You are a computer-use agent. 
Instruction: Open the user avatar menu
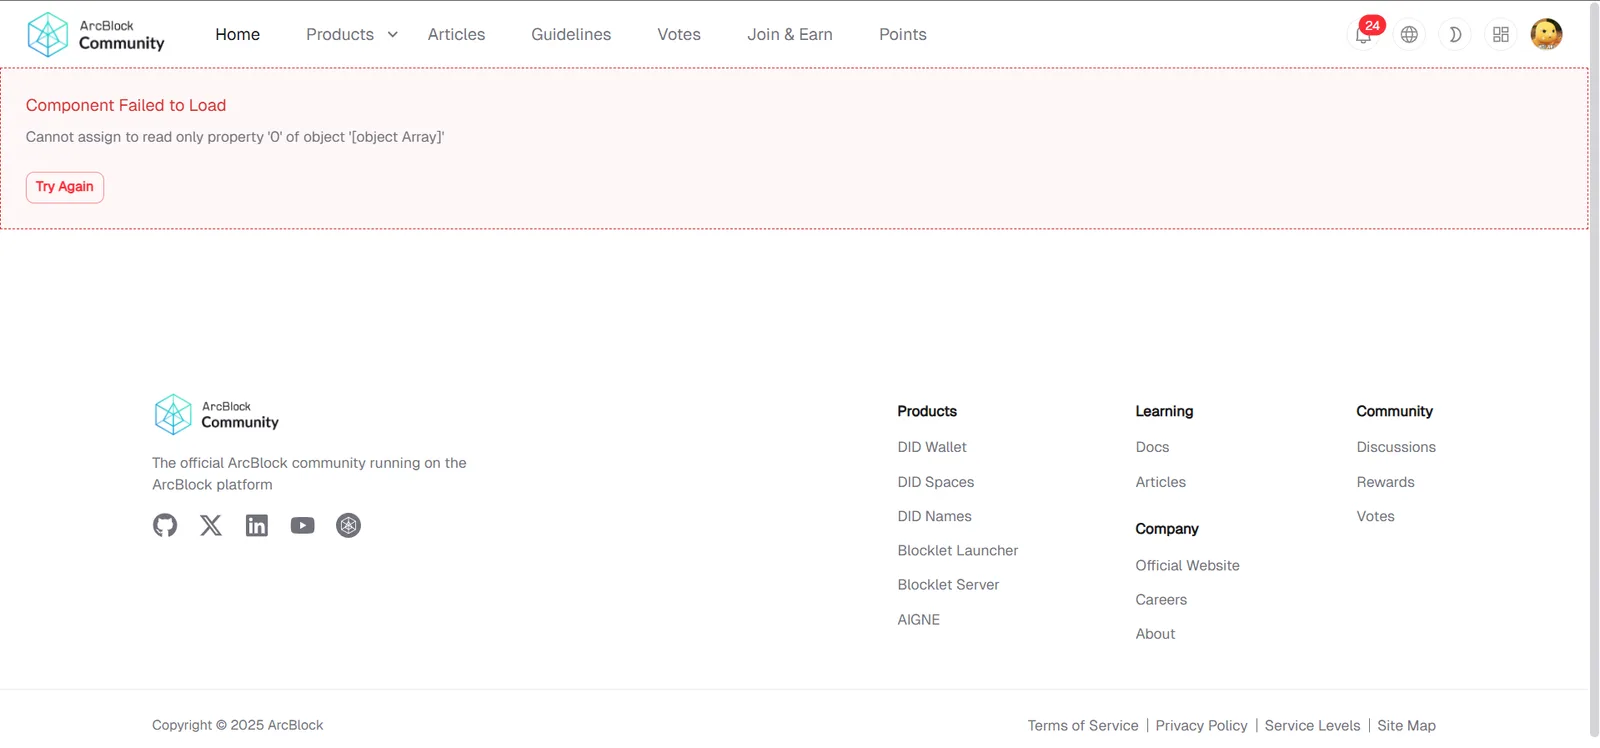click(1547, 35)
